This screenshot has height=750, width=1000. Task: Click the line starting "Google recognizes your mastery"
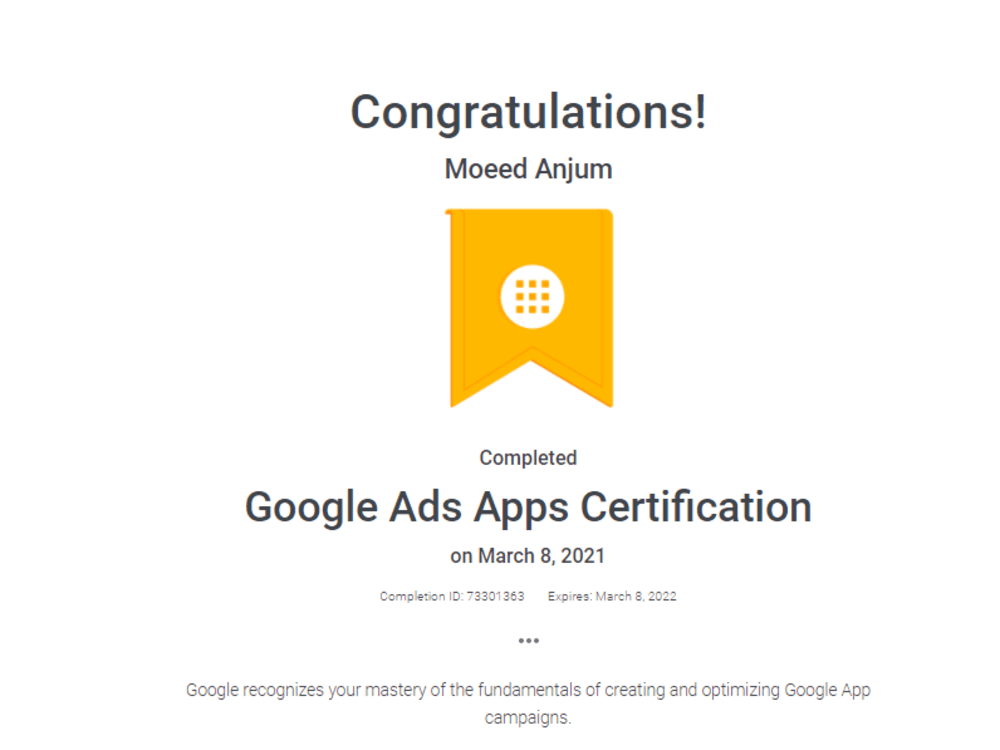(x=528, y=690)
